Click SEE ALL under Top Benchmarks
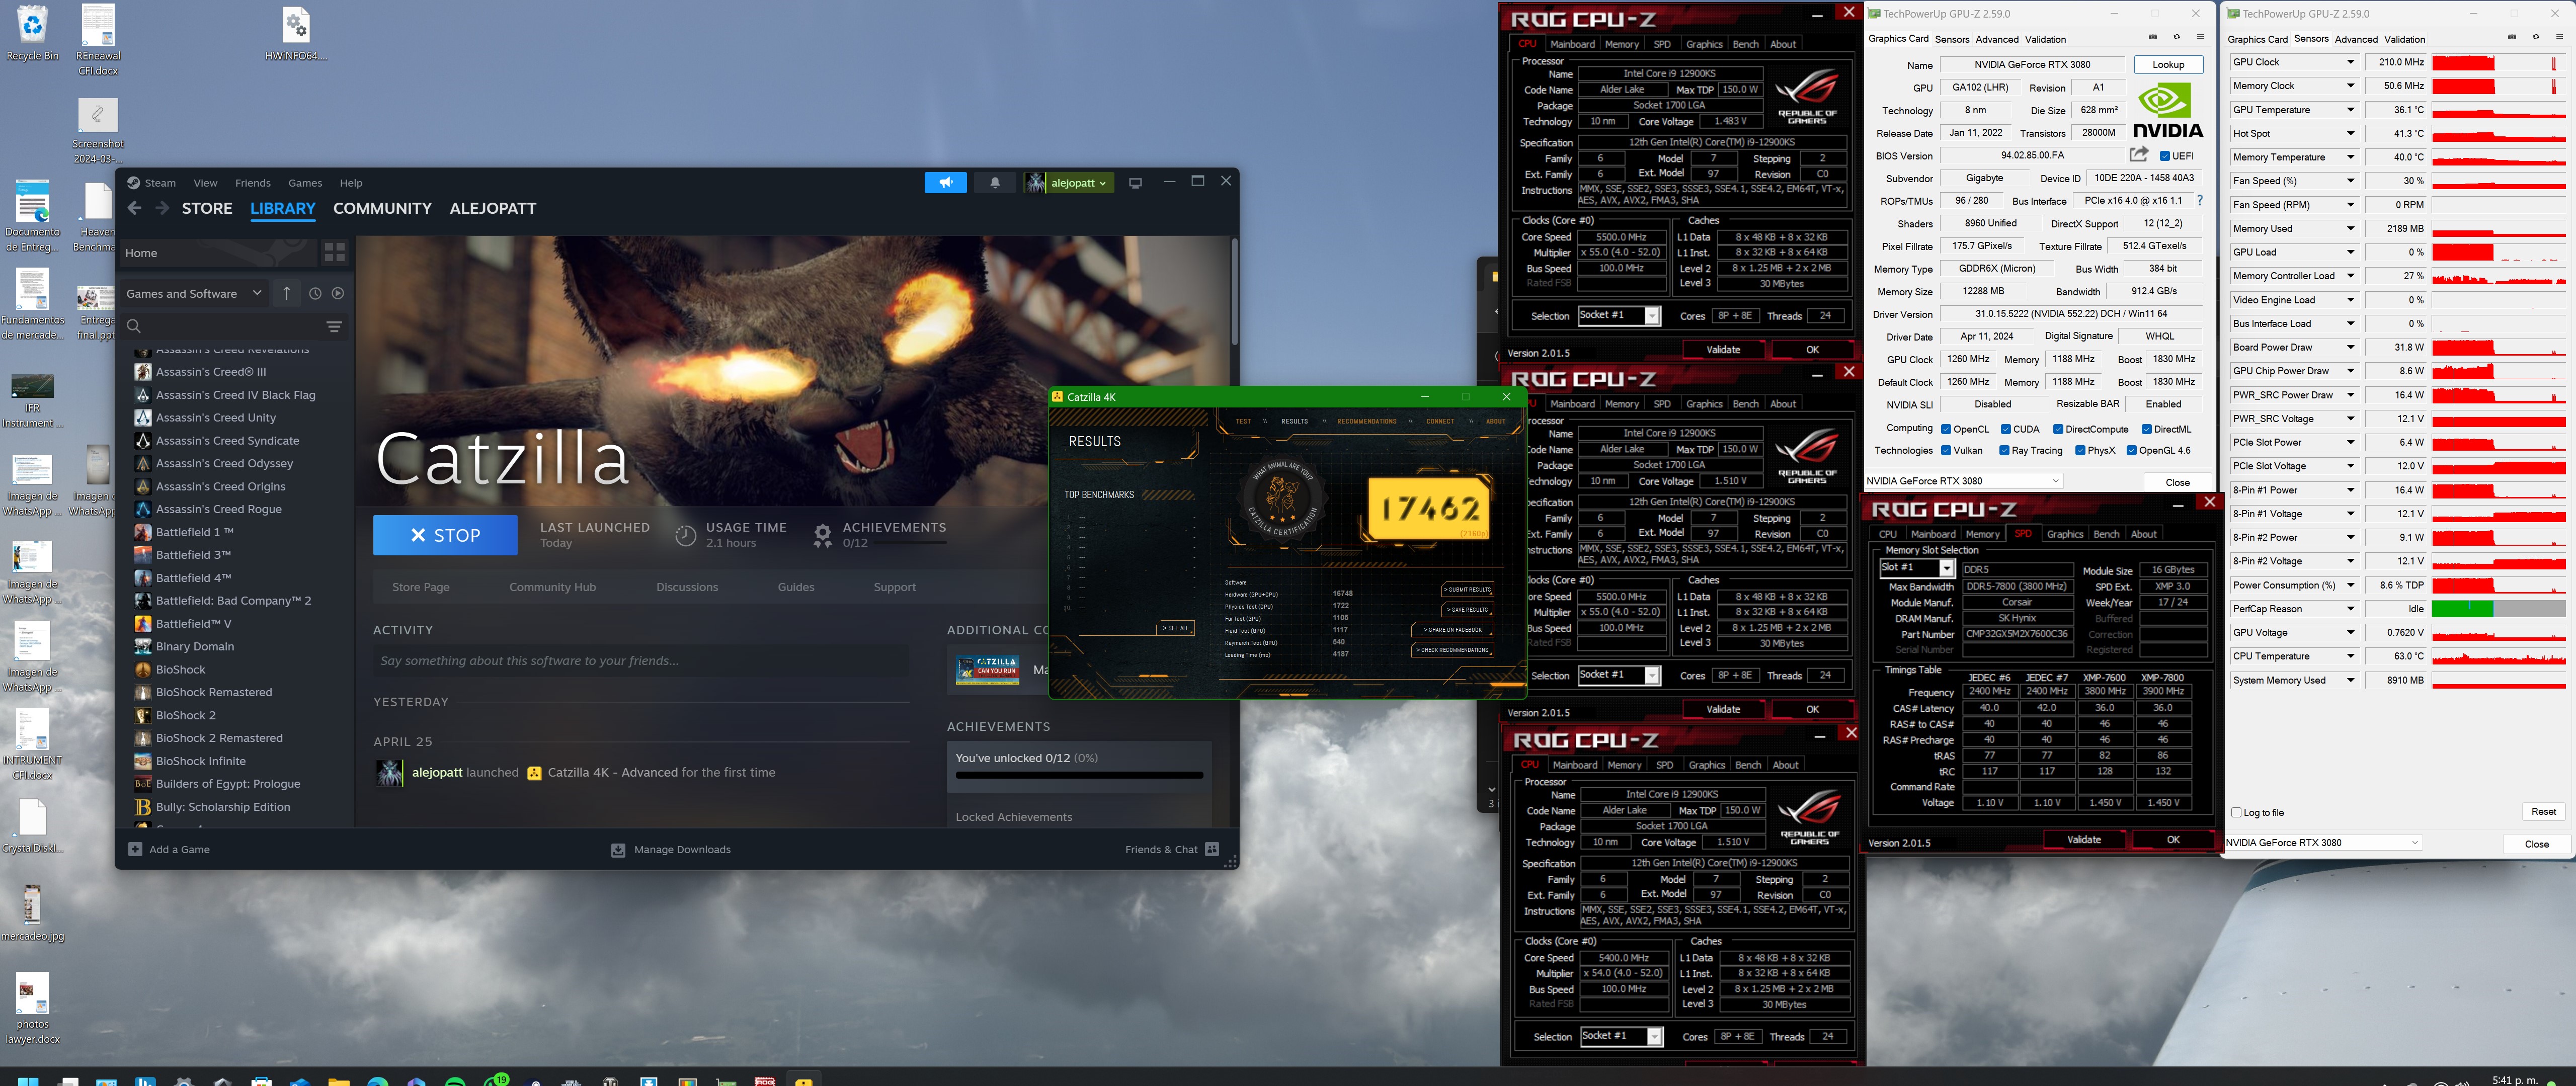Viewport: 2576px width, 1086px height. [x=1176, y=628]
